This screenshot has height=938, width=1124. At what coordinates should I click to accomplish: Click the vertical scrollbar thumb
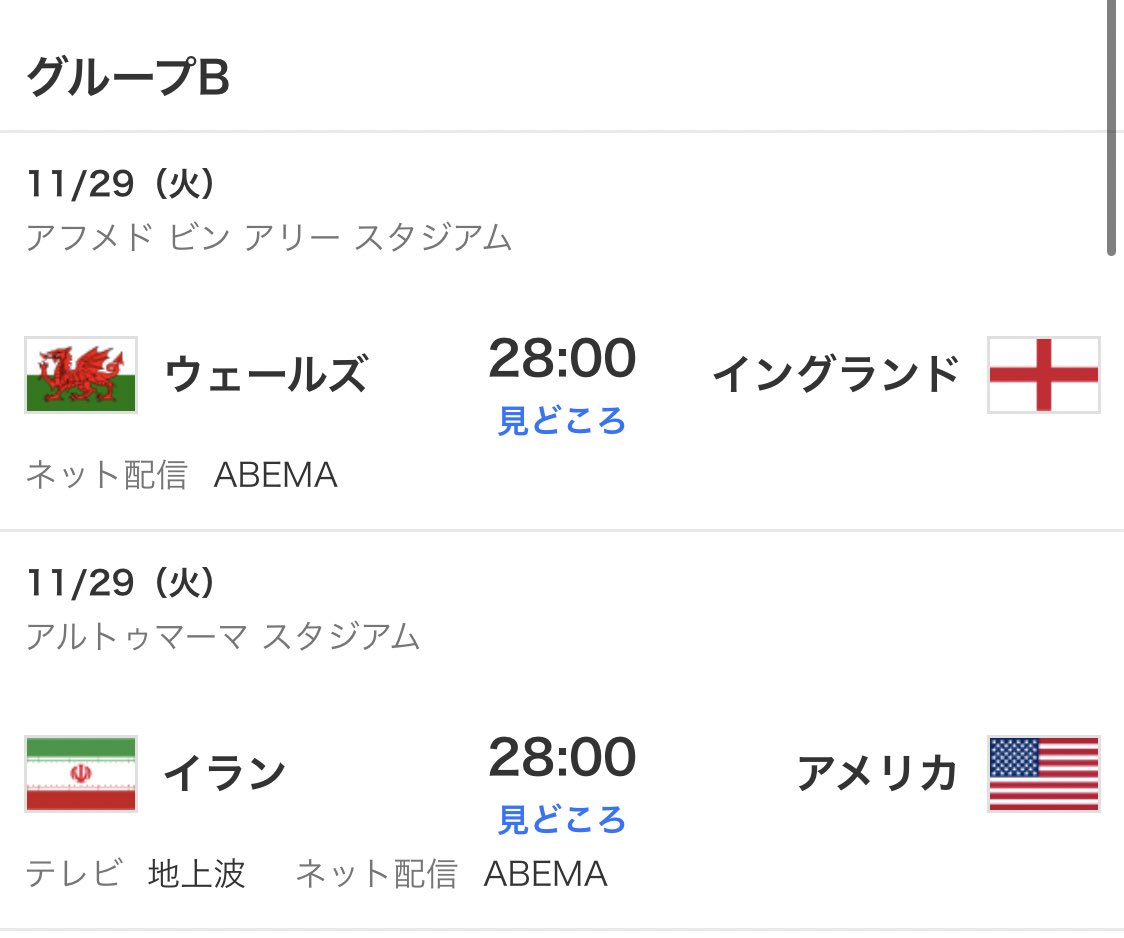[x=1111, y=130]
